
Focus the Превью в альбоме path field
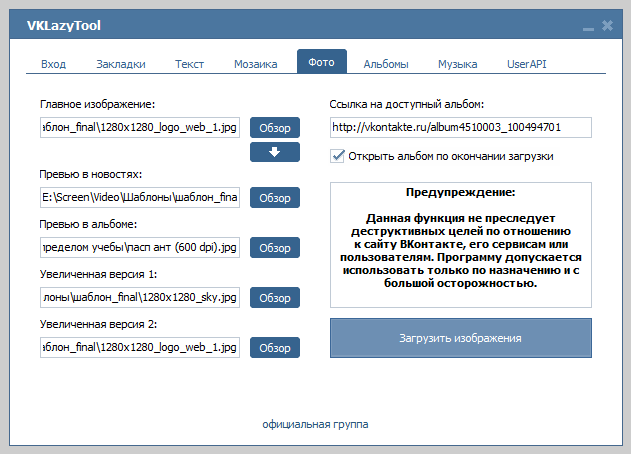(x=140, y=248)
